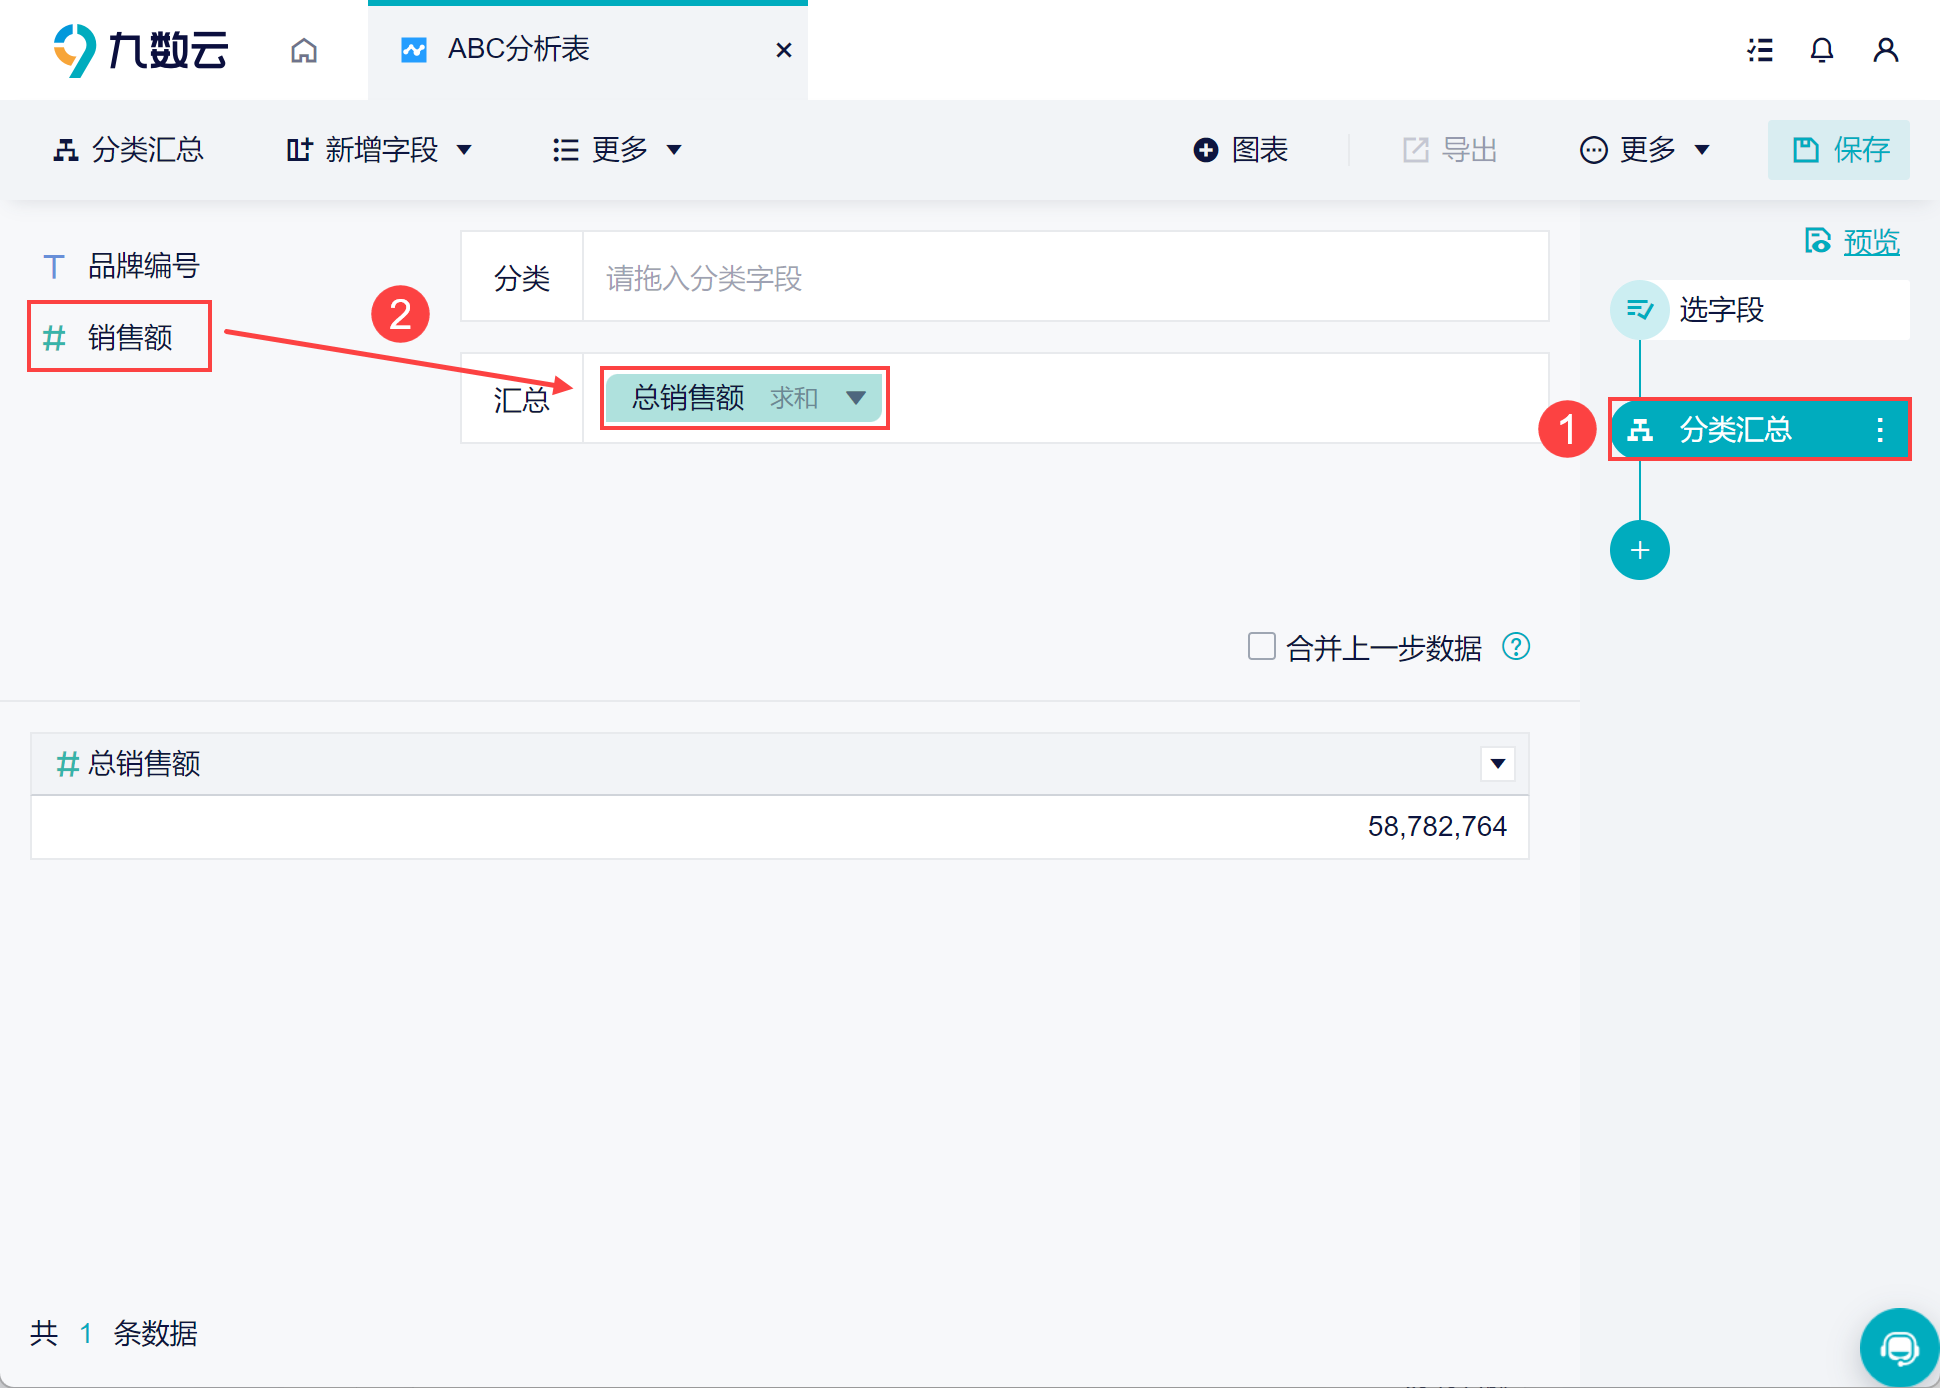This screenshot has height=1388, width=1940.
Task: Click the 分类汇总 toolbar button
Action: click(128, 150)
